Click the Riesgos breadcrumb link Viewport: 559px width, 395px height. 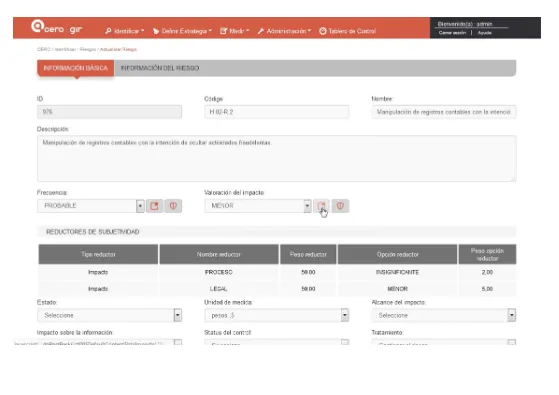tap(88, 49)
